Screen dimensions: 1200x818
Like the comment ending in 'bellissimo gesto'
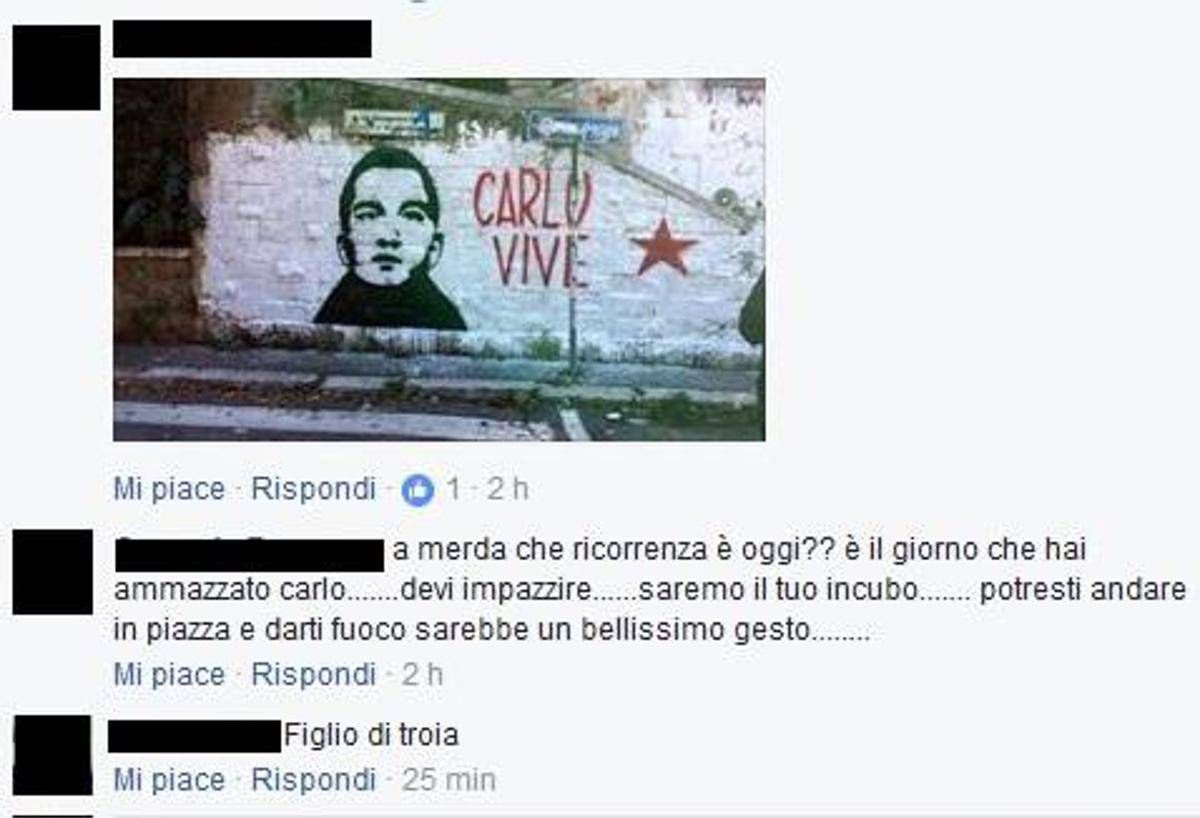169,675
